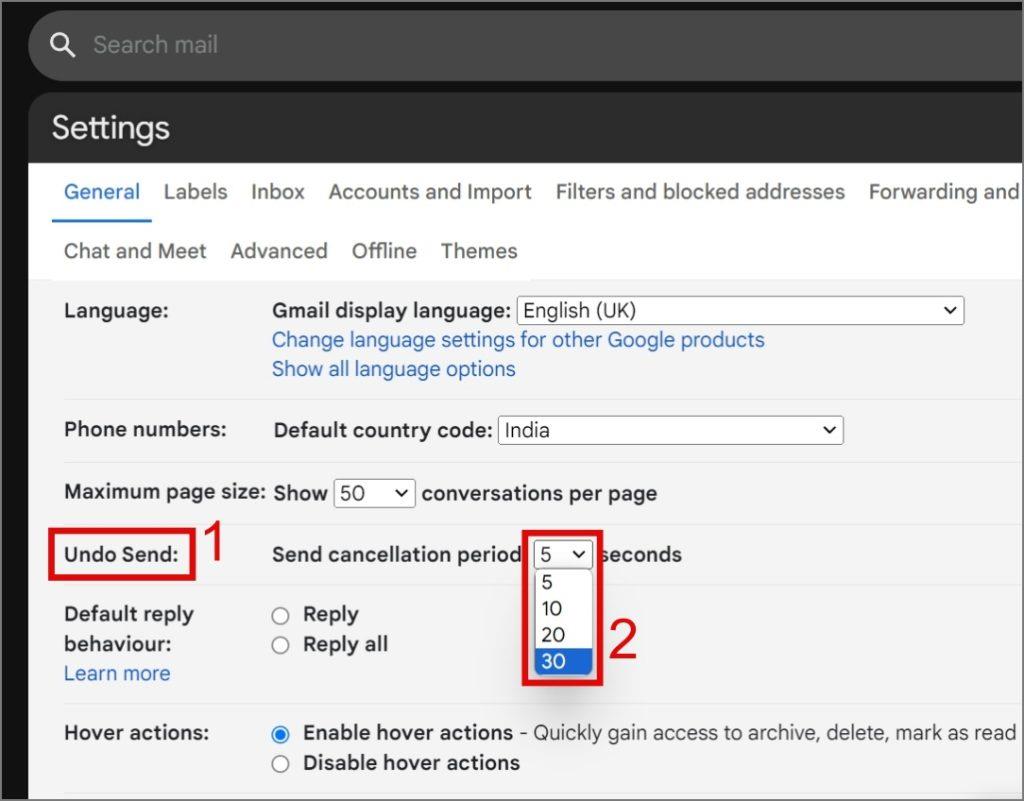
Task: Choose 30 seconds cancellation option
Action: click(x=563, y=661)
